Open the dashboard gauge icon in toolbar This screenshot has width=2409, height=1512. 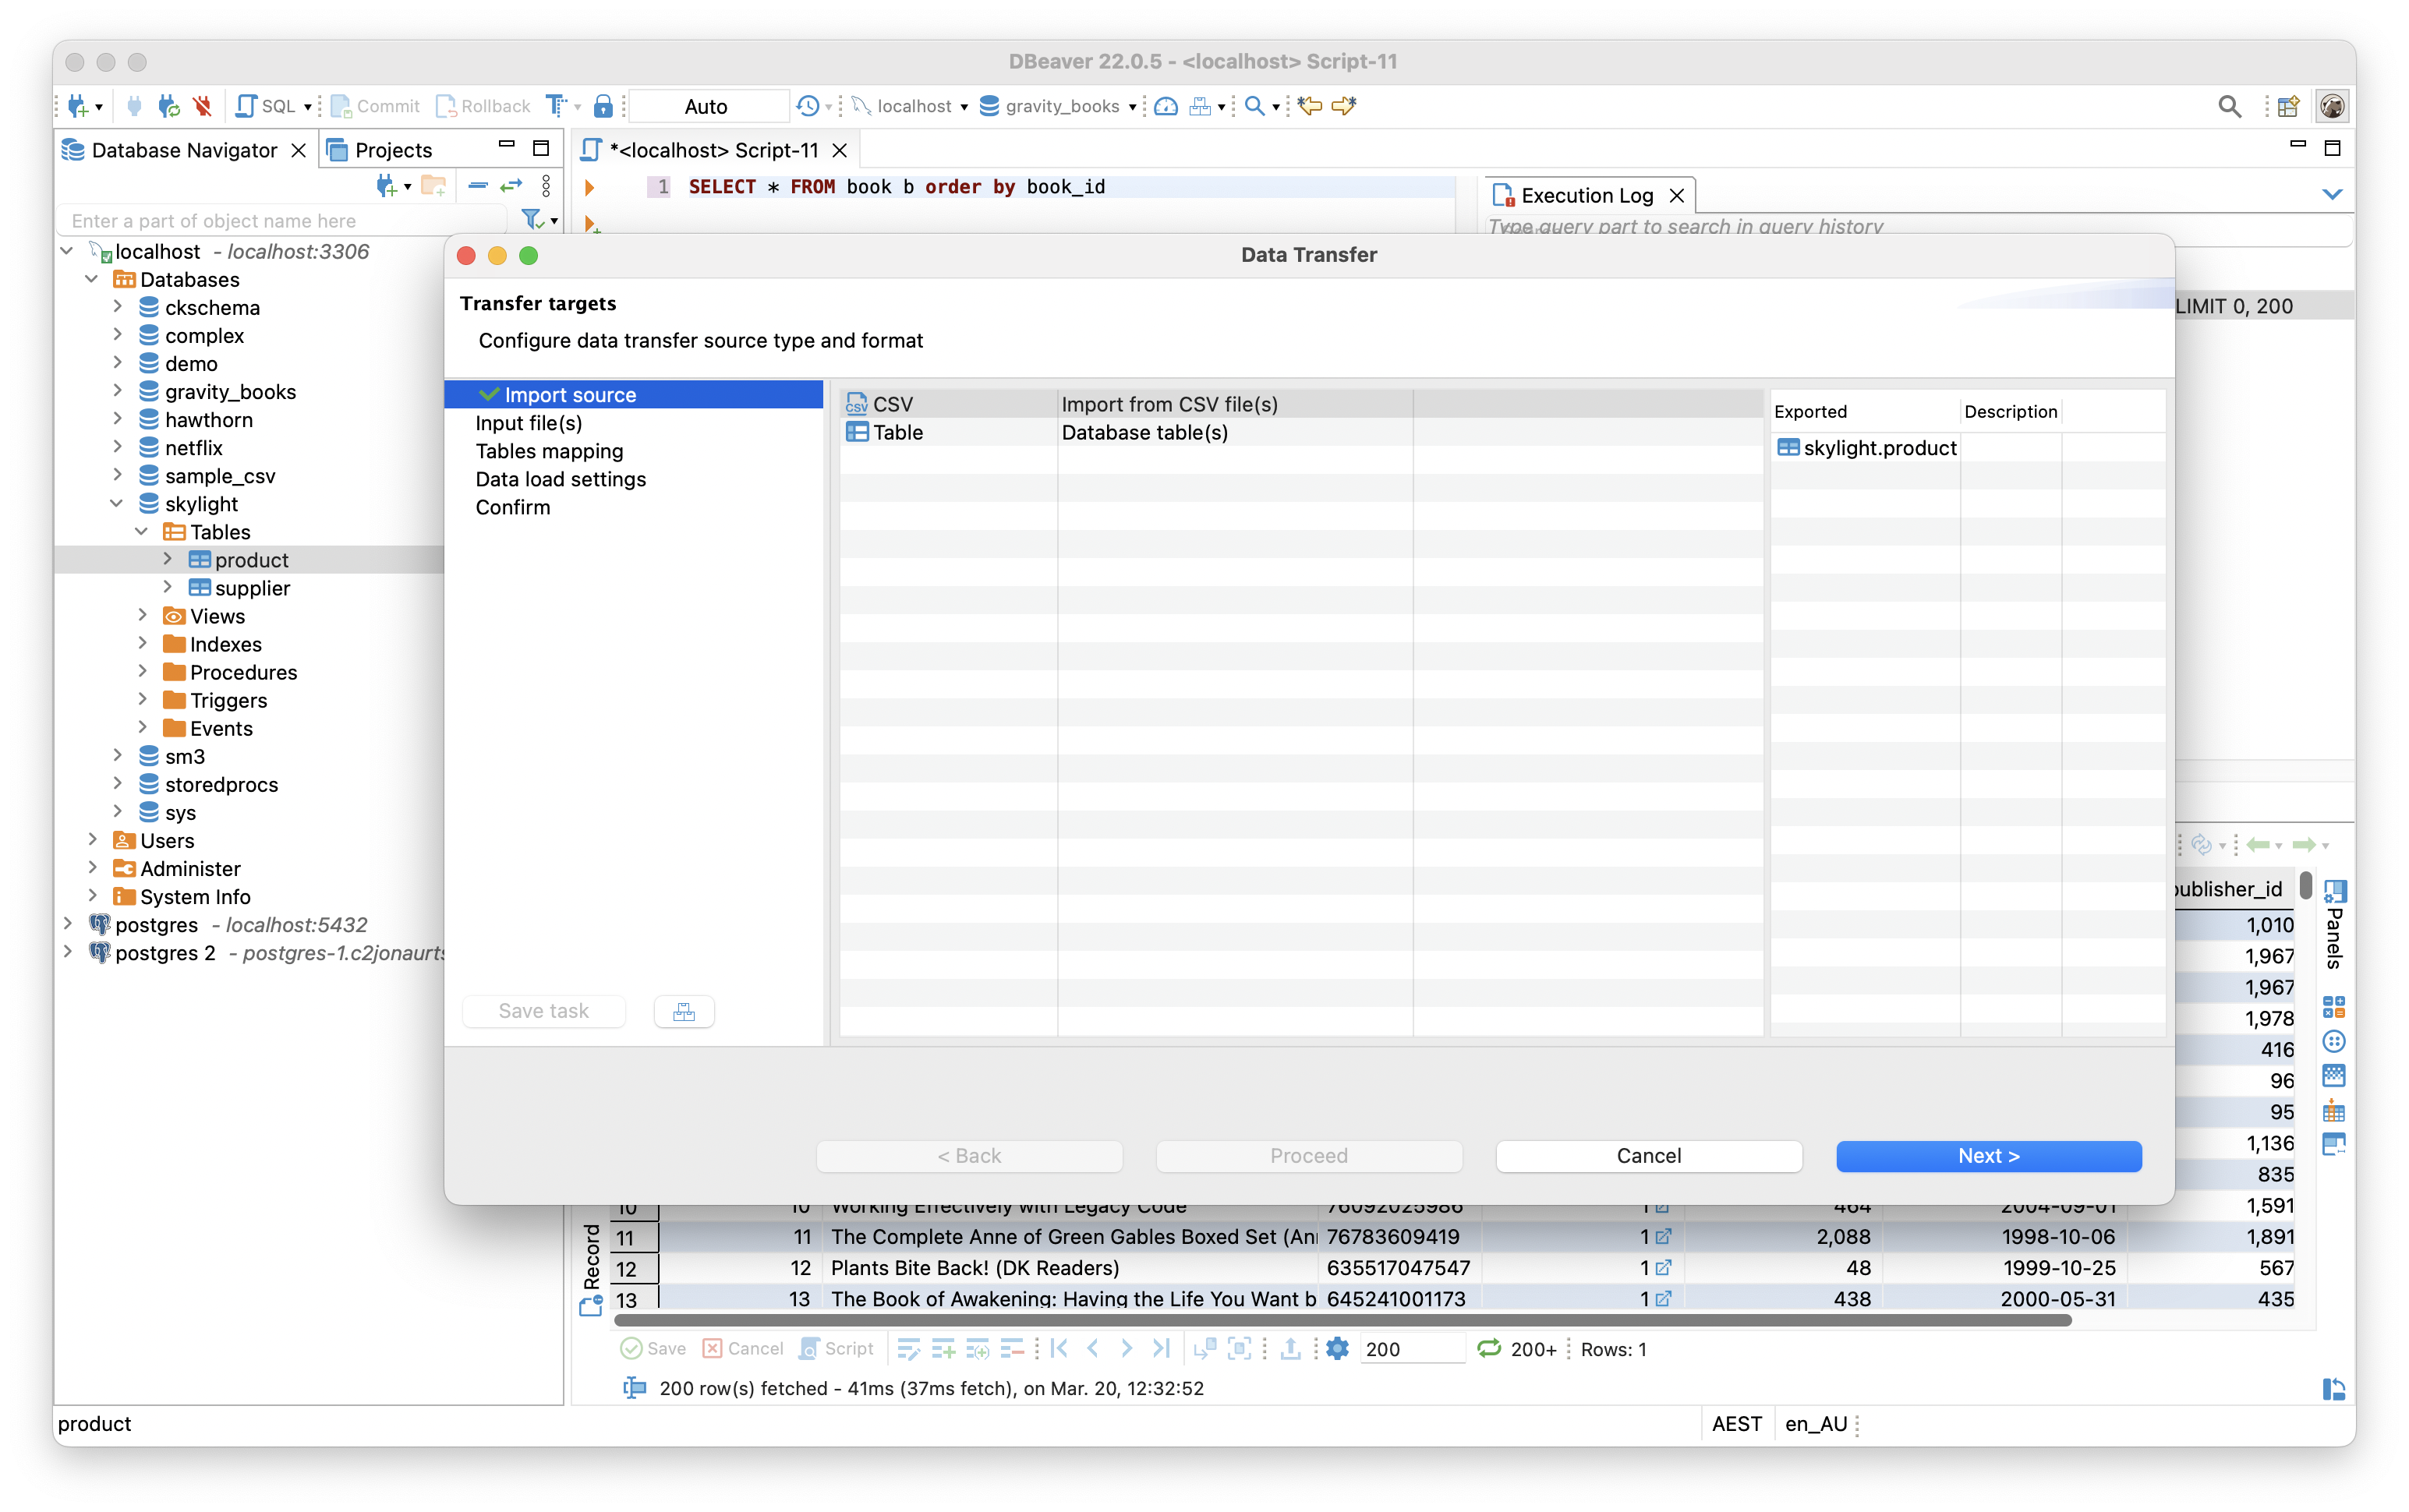point(1165,106)
